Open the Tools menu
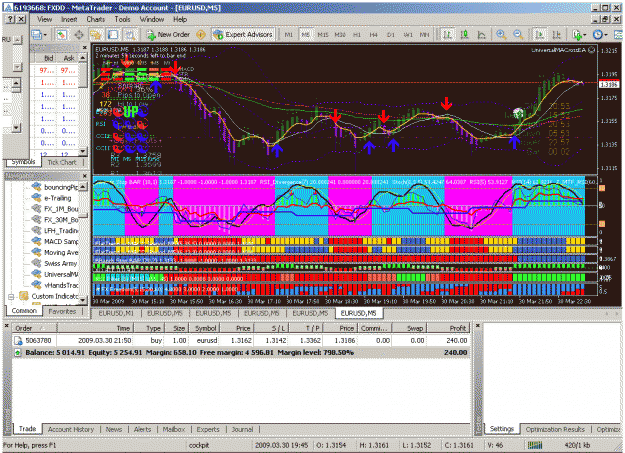Screen dimensions: 625x453 coord(122,19)
